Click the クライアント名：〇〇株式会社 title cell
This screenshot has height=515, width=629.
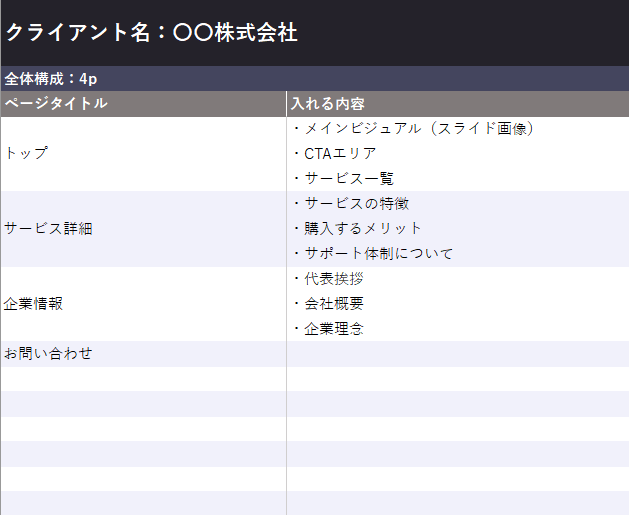click(152, 33)
